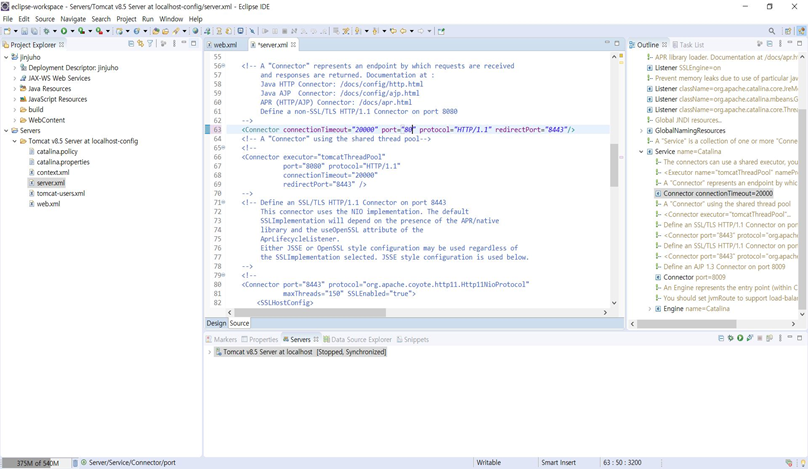
Task: Toggle code folding on line 56
Action: 224,65
